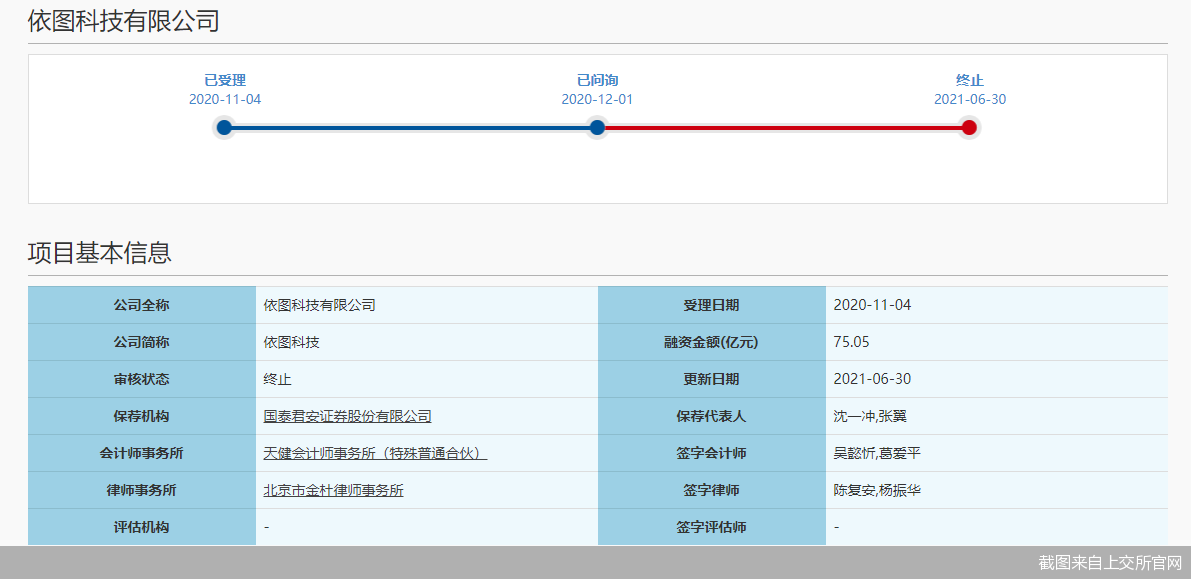Click the red 终止 timeline dot
Viewport: 1191px width, 579px height.
[x=969, y=127]
